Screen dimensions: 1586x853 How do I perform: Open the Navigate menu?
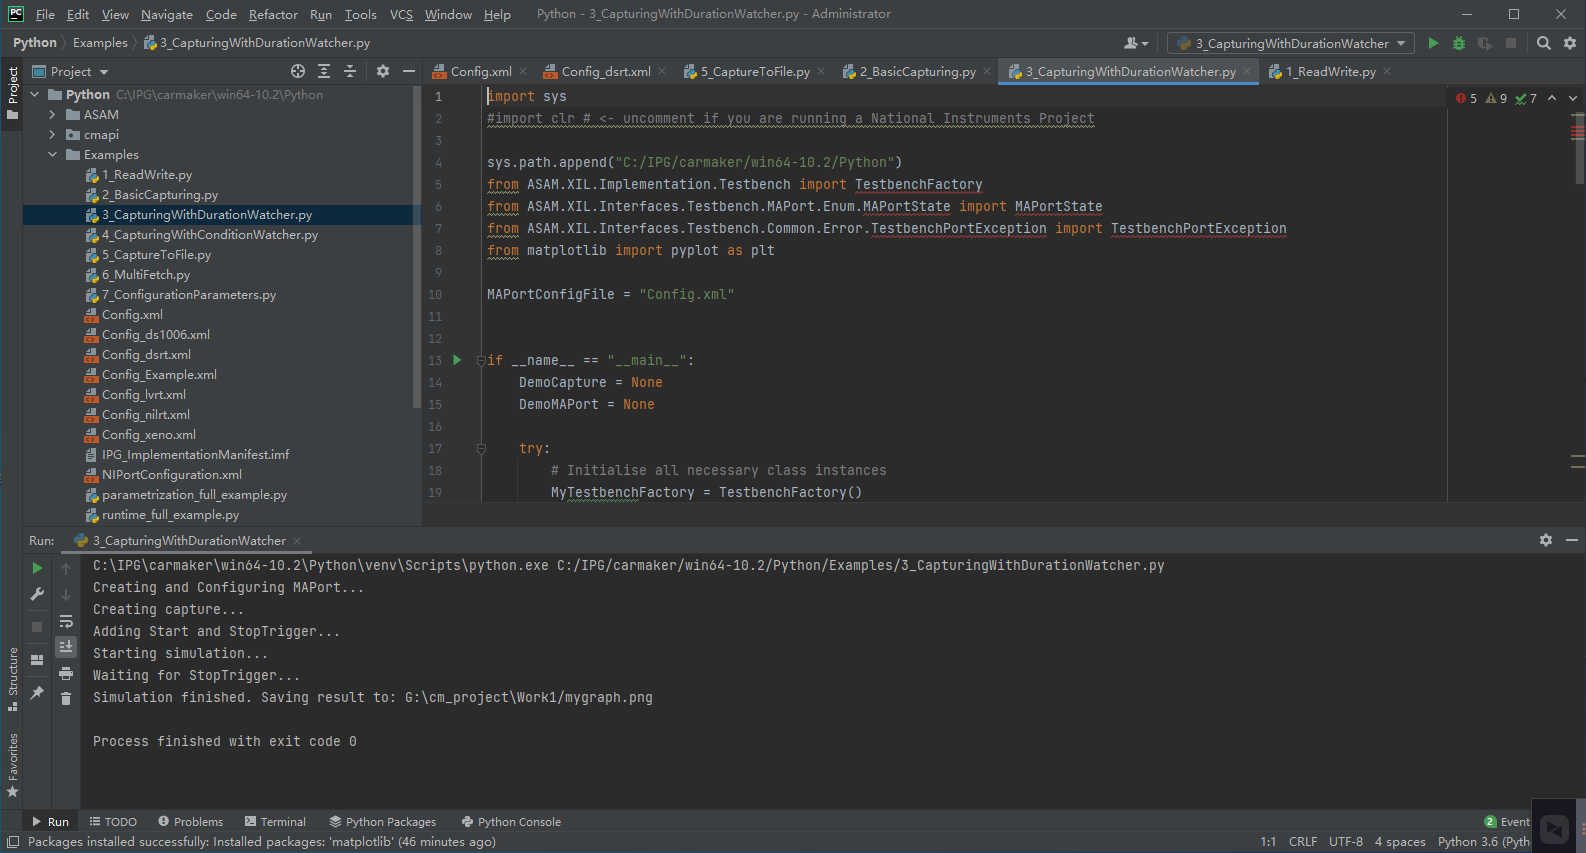[167, 14]
